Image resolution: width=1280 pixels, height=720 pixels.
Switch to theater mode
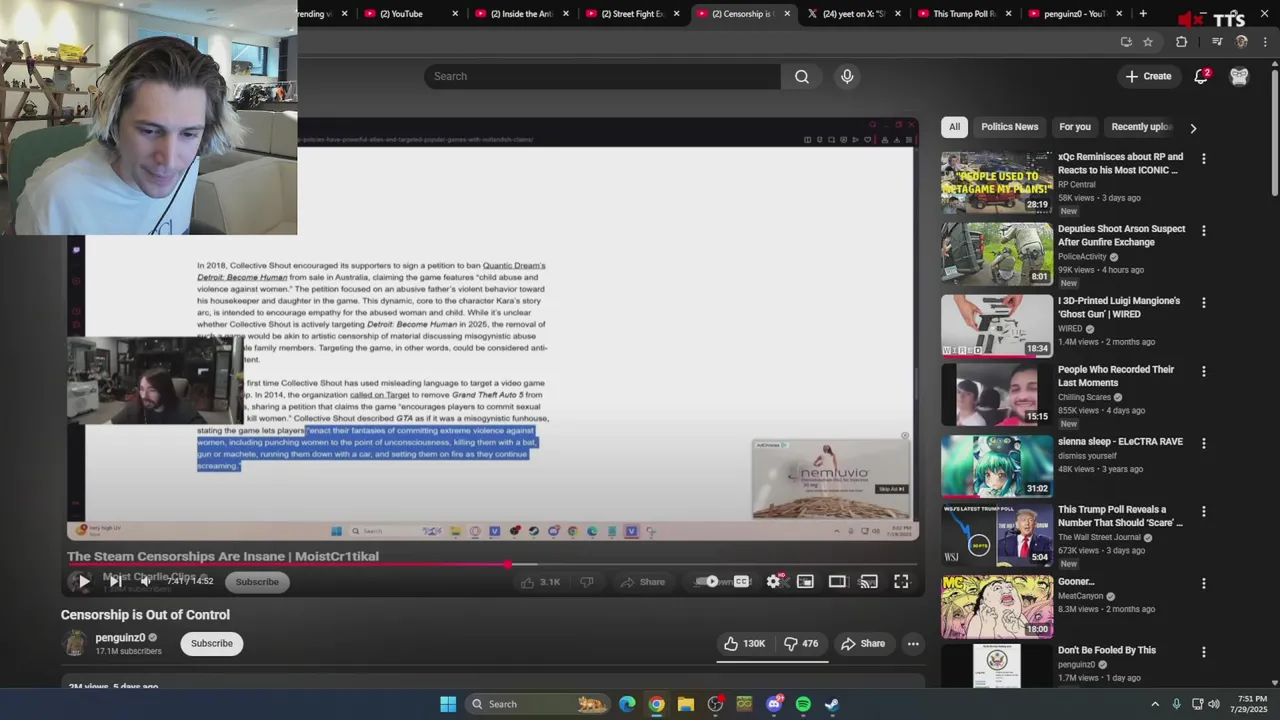tap(837, 581)
